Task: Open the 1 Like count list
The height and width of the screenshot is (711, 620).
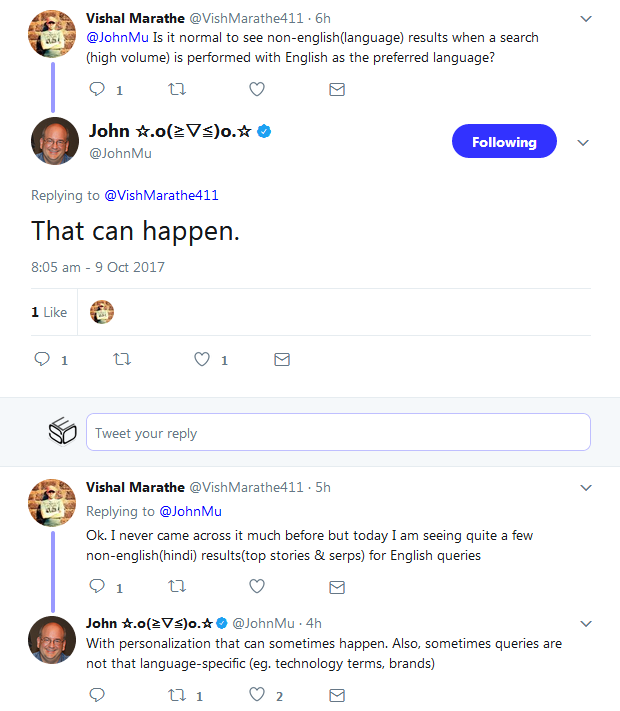Action: 49,312
